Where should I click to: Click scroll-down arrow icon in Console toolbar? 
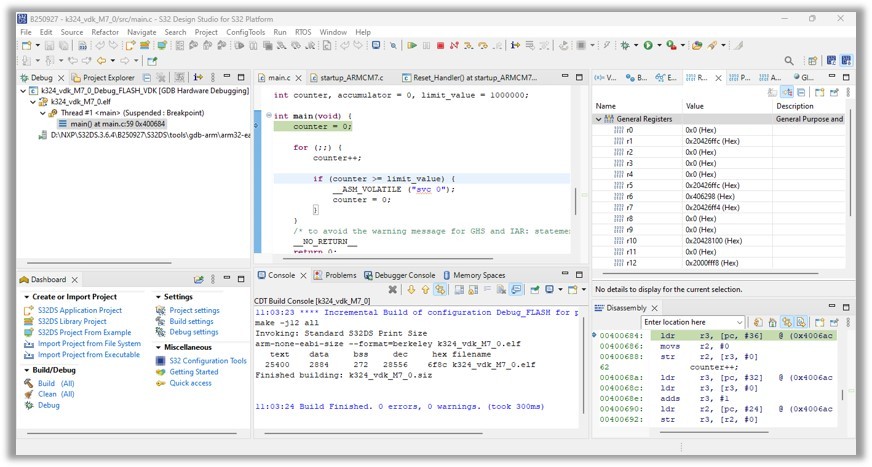[411, 290]
